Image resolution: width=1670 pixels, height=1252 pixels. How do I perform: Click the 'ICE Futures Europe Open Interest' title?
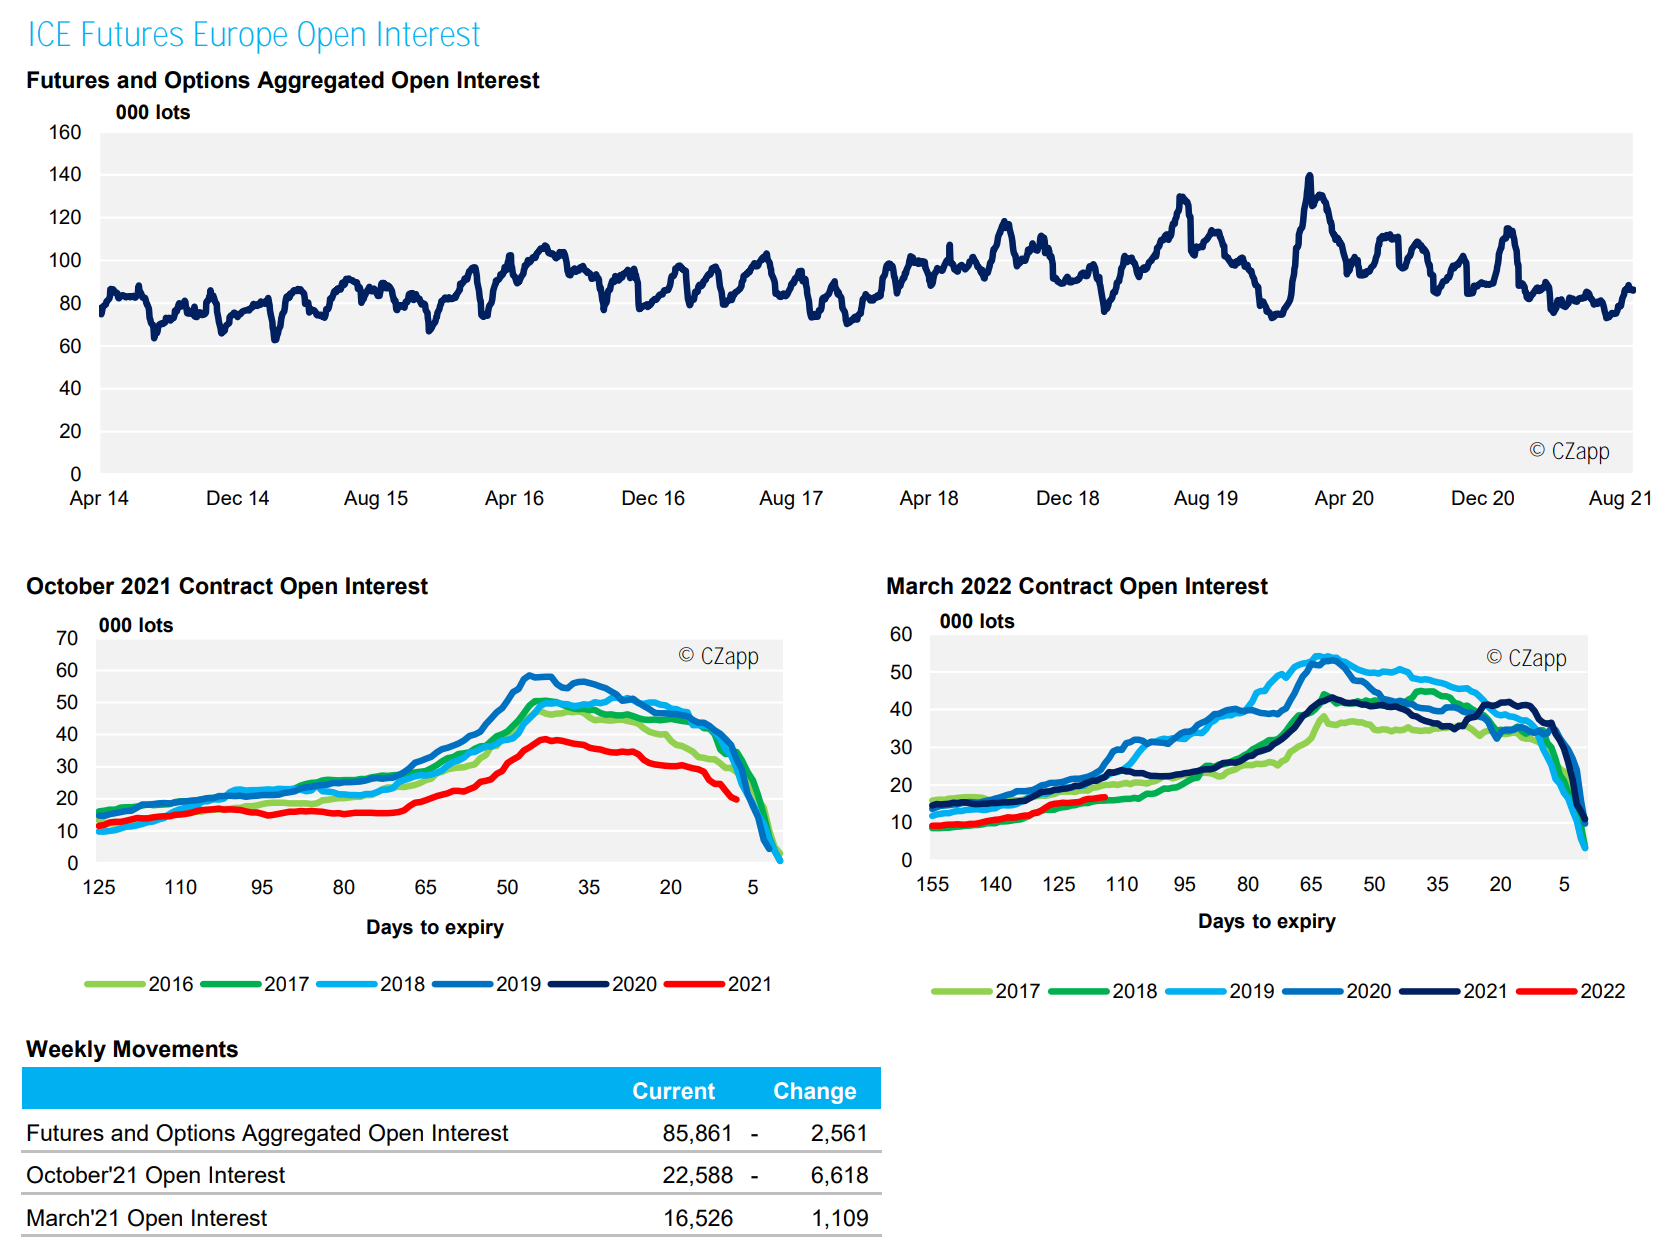[x=254, y=35]
